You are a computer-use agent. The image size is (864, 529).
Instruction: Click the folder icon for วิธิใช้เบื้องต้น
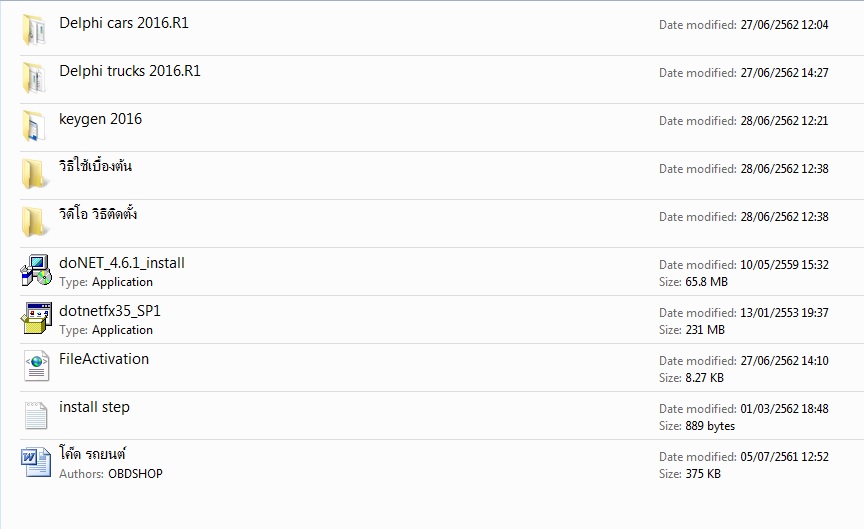(35, 174)
